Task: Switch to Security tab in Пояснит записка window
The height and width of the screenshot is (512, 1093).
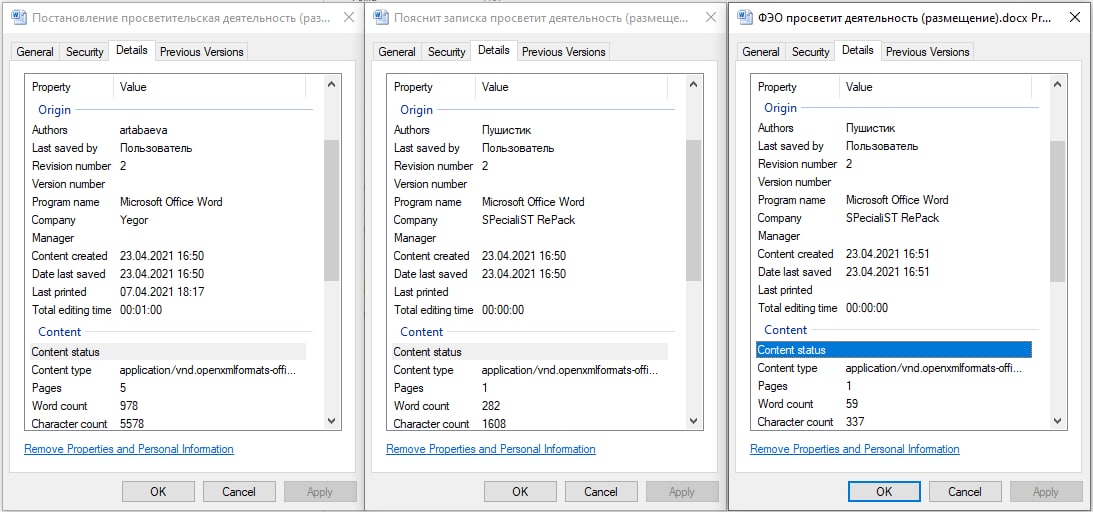Action: coord(446,52)
